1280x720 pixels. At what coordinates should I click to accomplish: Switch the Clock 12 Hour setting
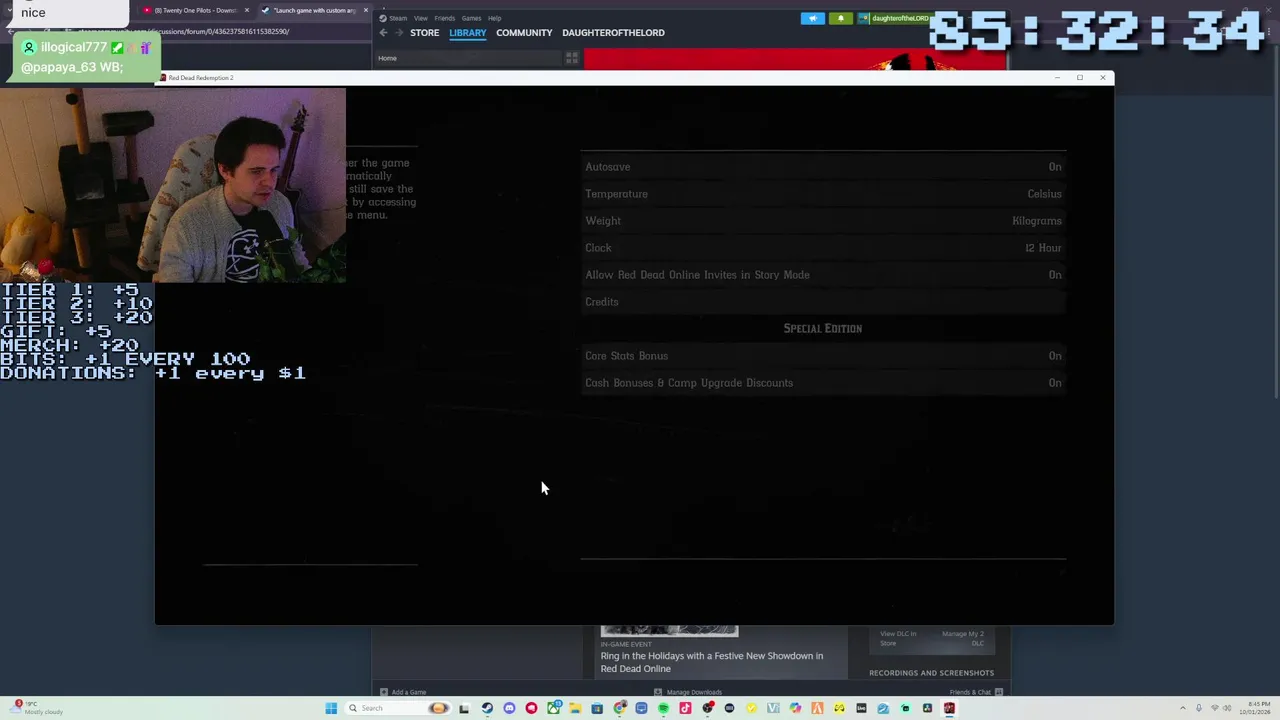click(823, 248)
